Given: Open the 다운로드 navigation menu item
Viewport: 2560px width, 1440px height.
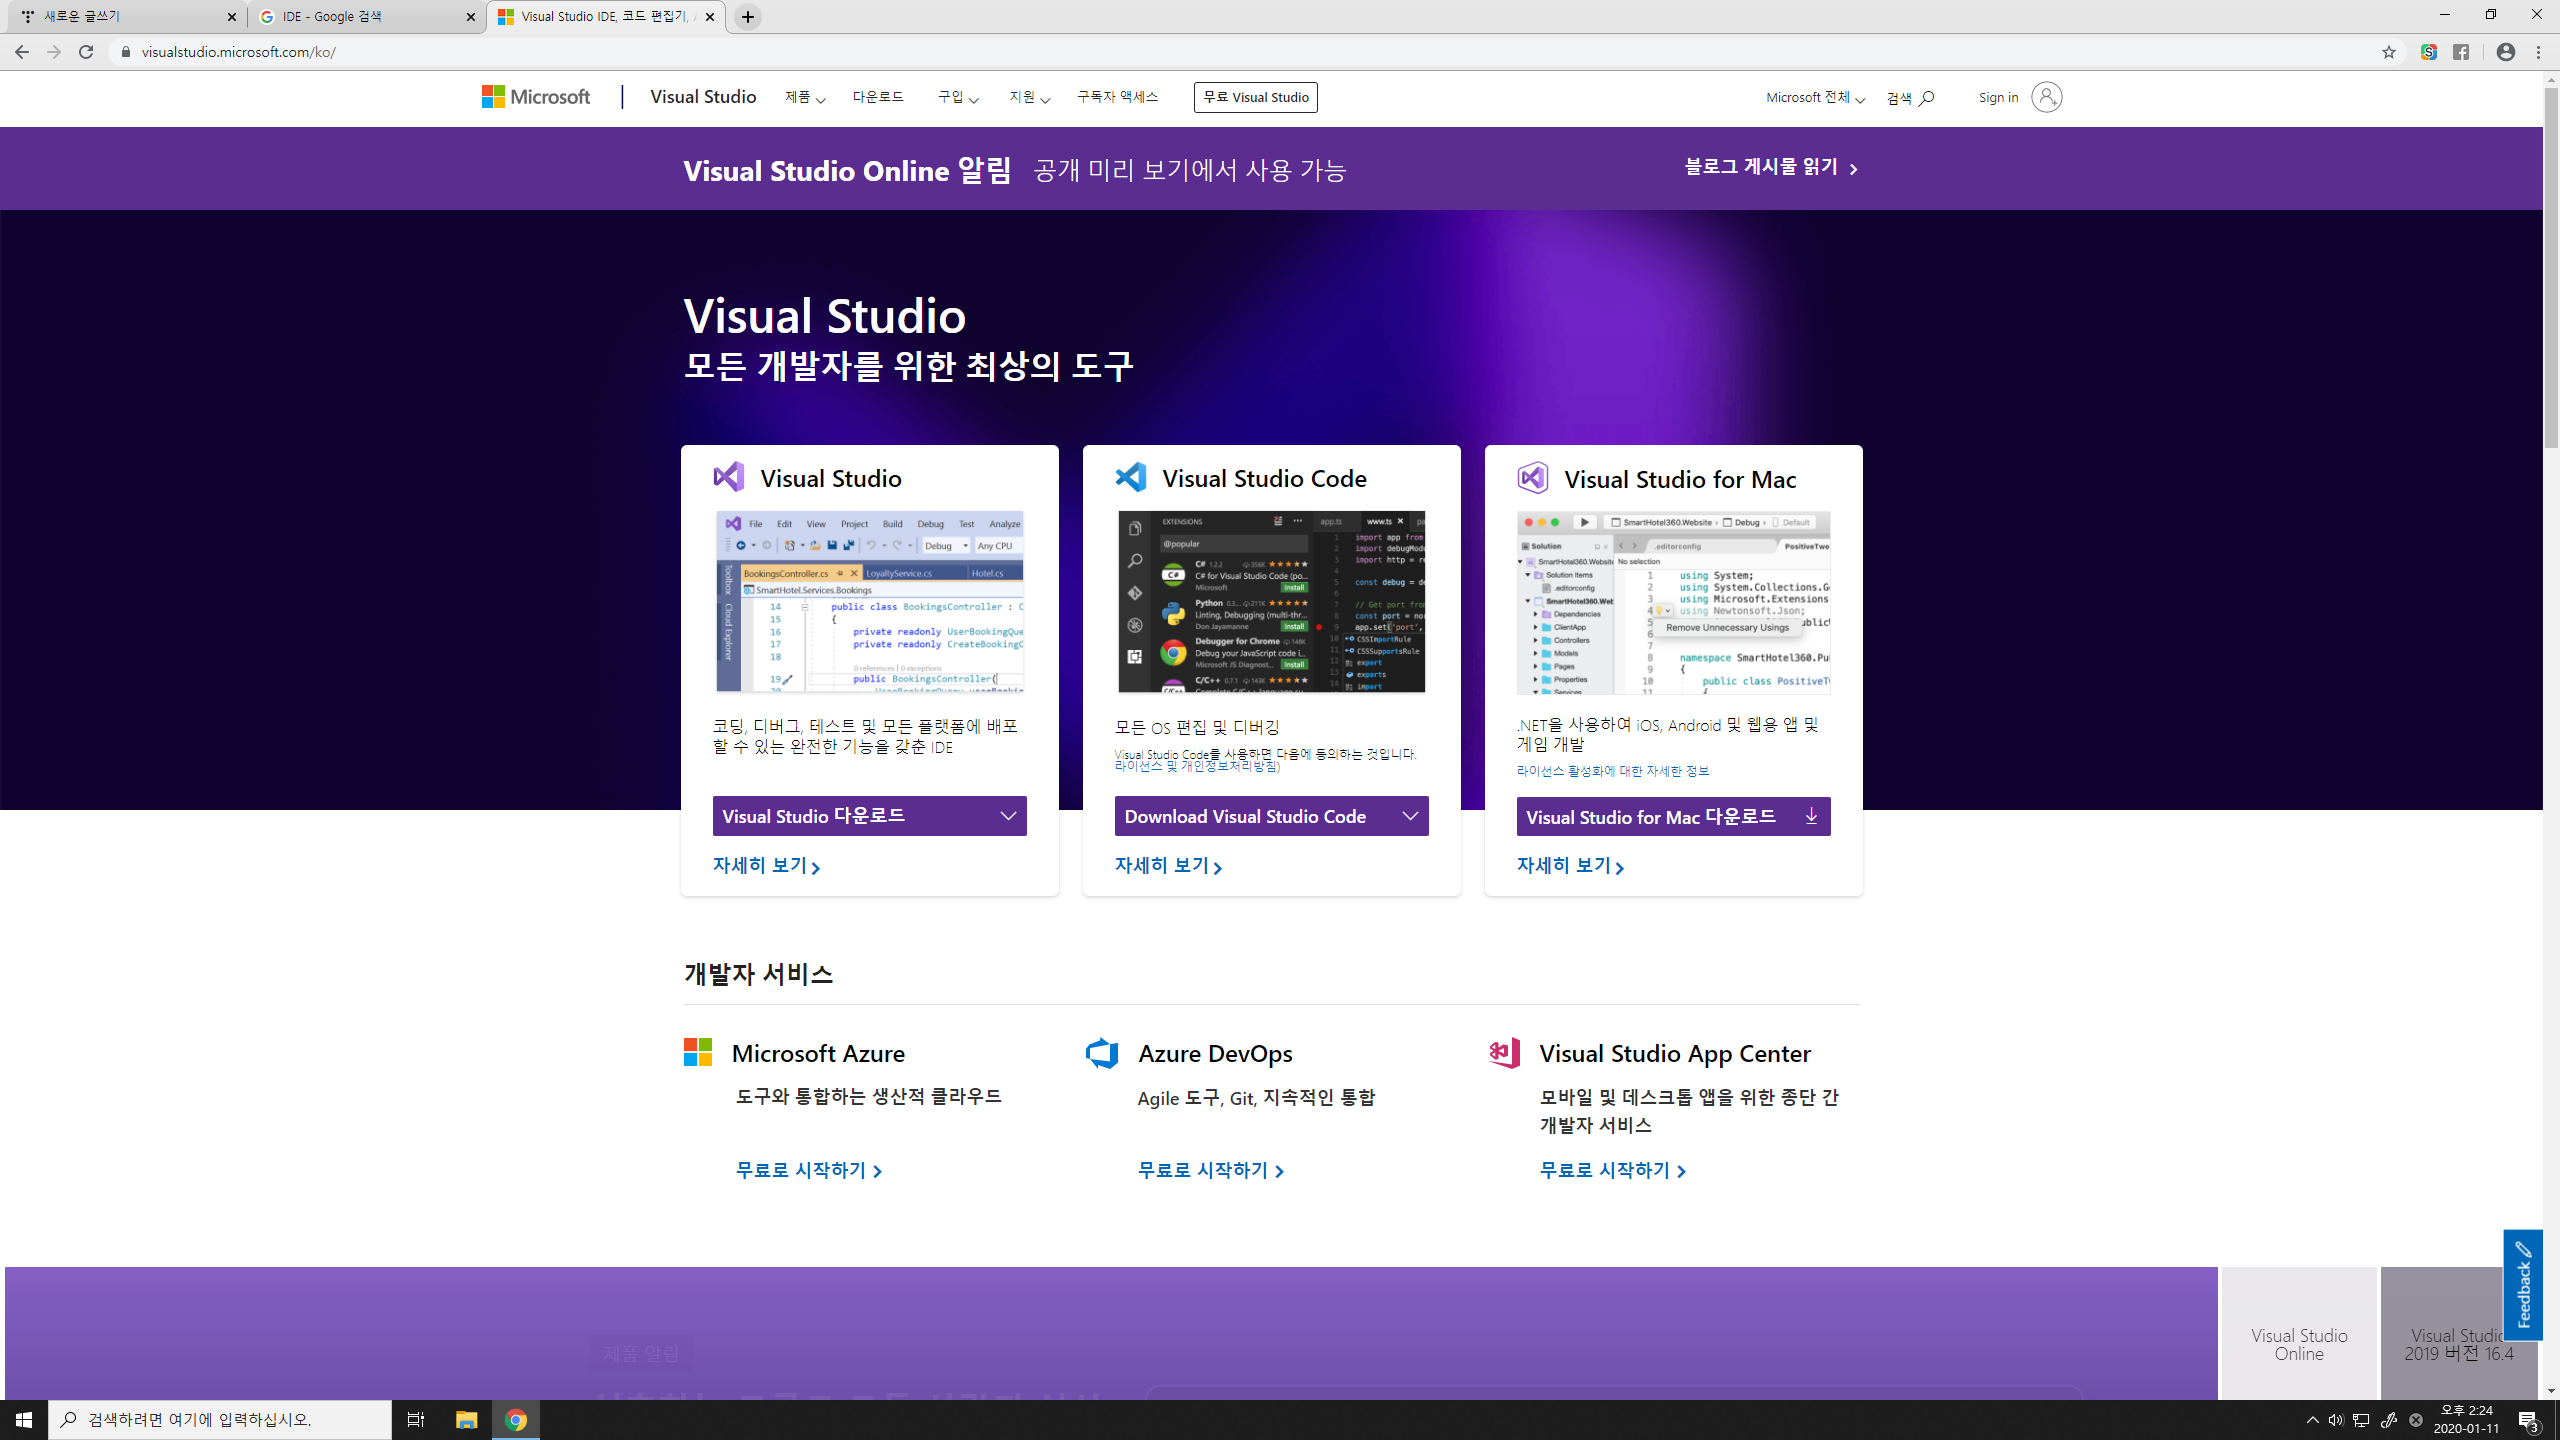Looking at the screenshot, I should click(878, 97).
